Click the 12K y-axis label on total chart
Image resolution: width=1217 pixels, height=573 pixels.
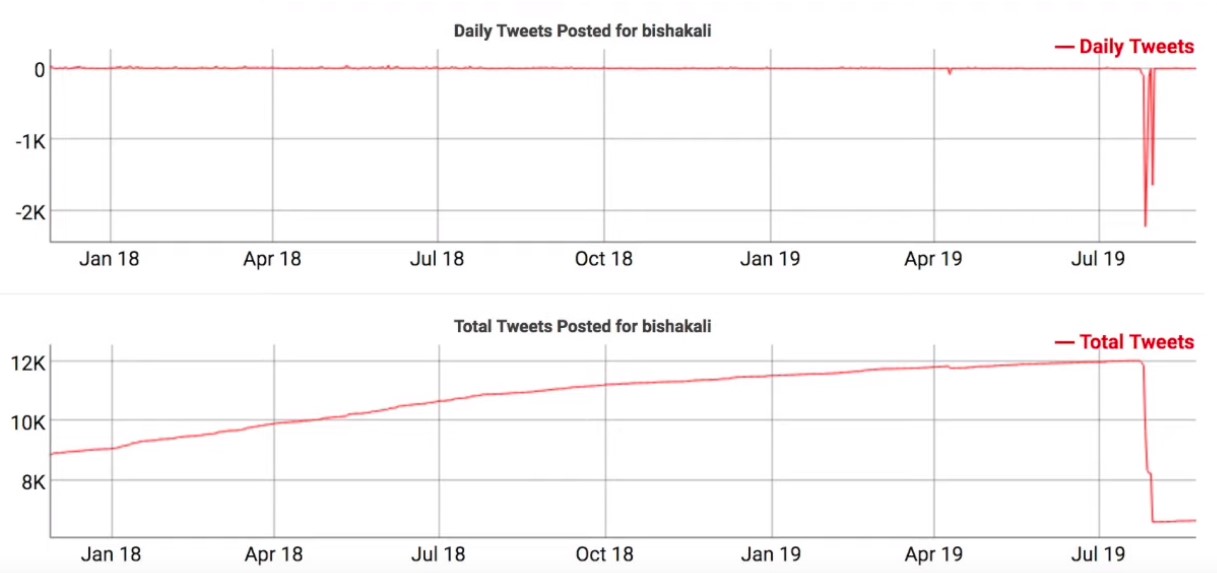[28, 363]
